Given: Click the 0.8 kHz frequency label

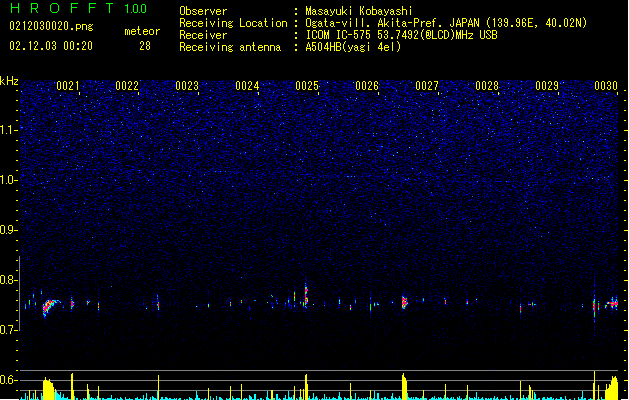Looking at the screenshot, I should click(x=9, y=280).
